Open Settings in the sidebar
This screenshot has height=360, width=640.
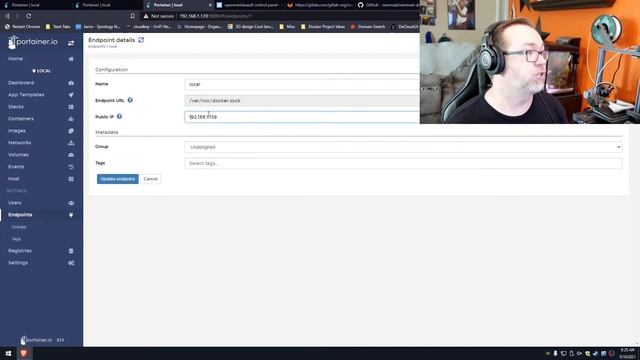[18, 263]
